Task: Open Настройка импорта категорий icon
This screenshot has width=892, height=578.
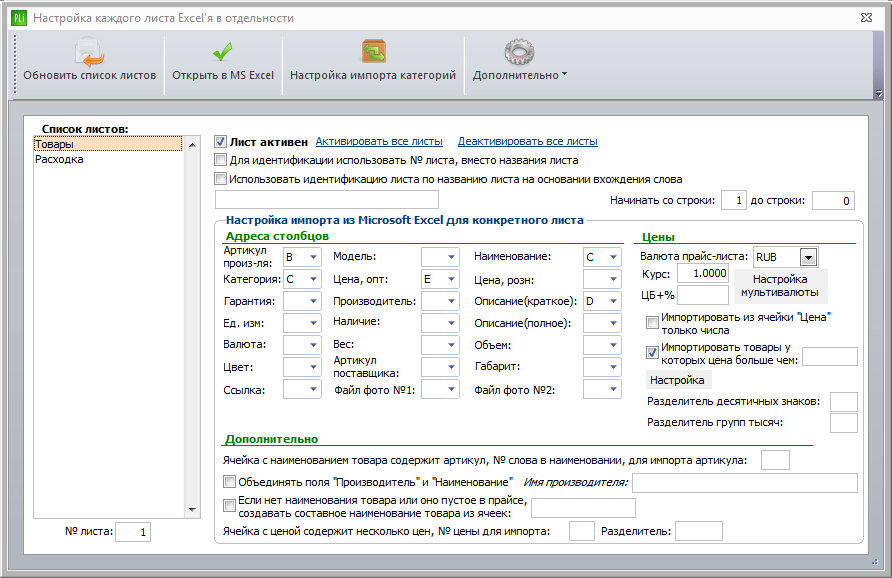Action: [x=373, y=52]
